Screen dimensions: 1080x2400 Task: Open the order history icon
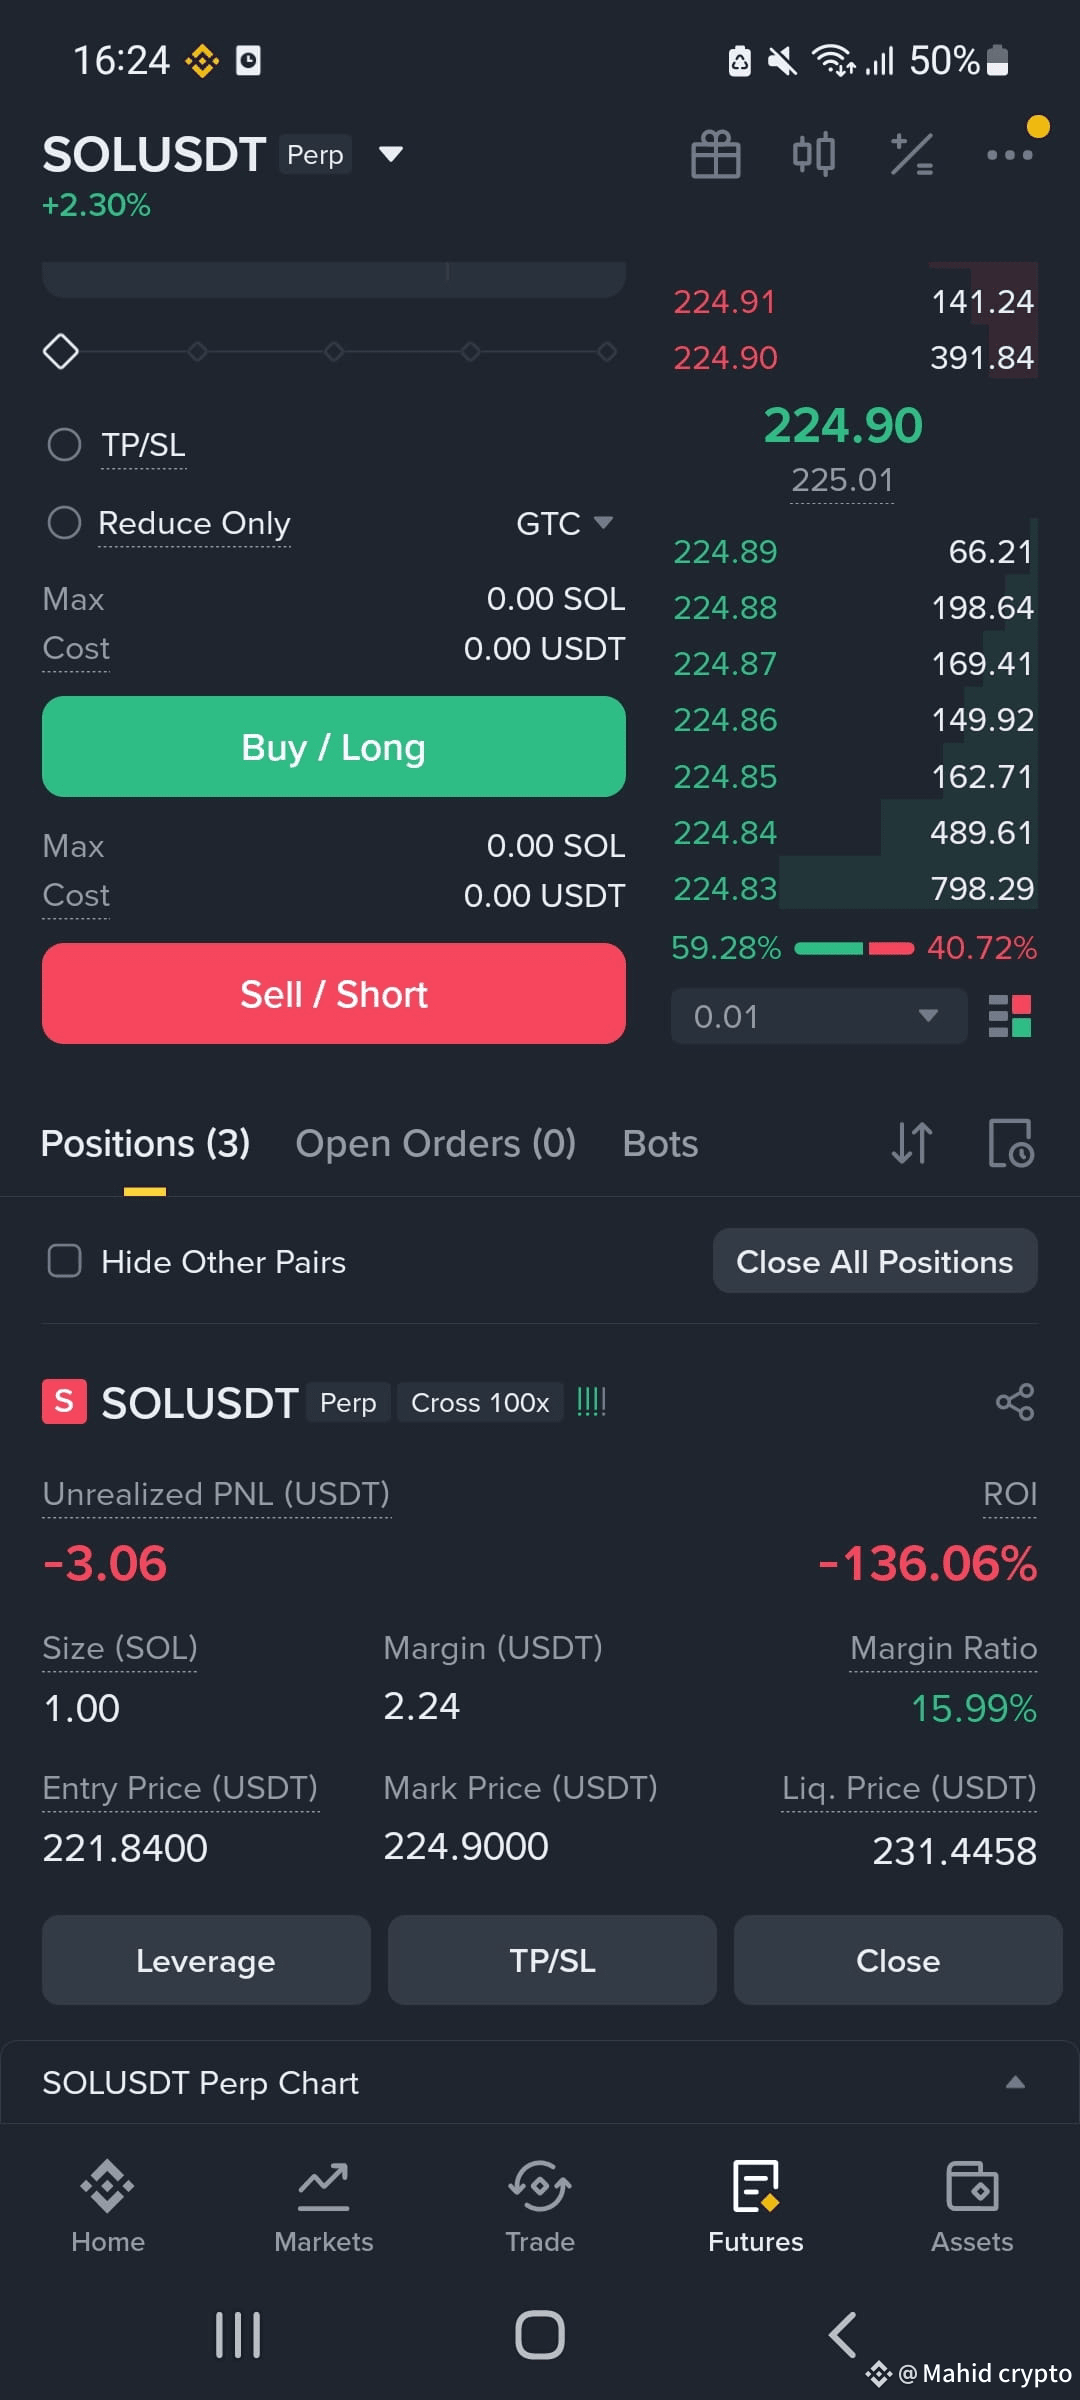(x=1011, y=1143)
